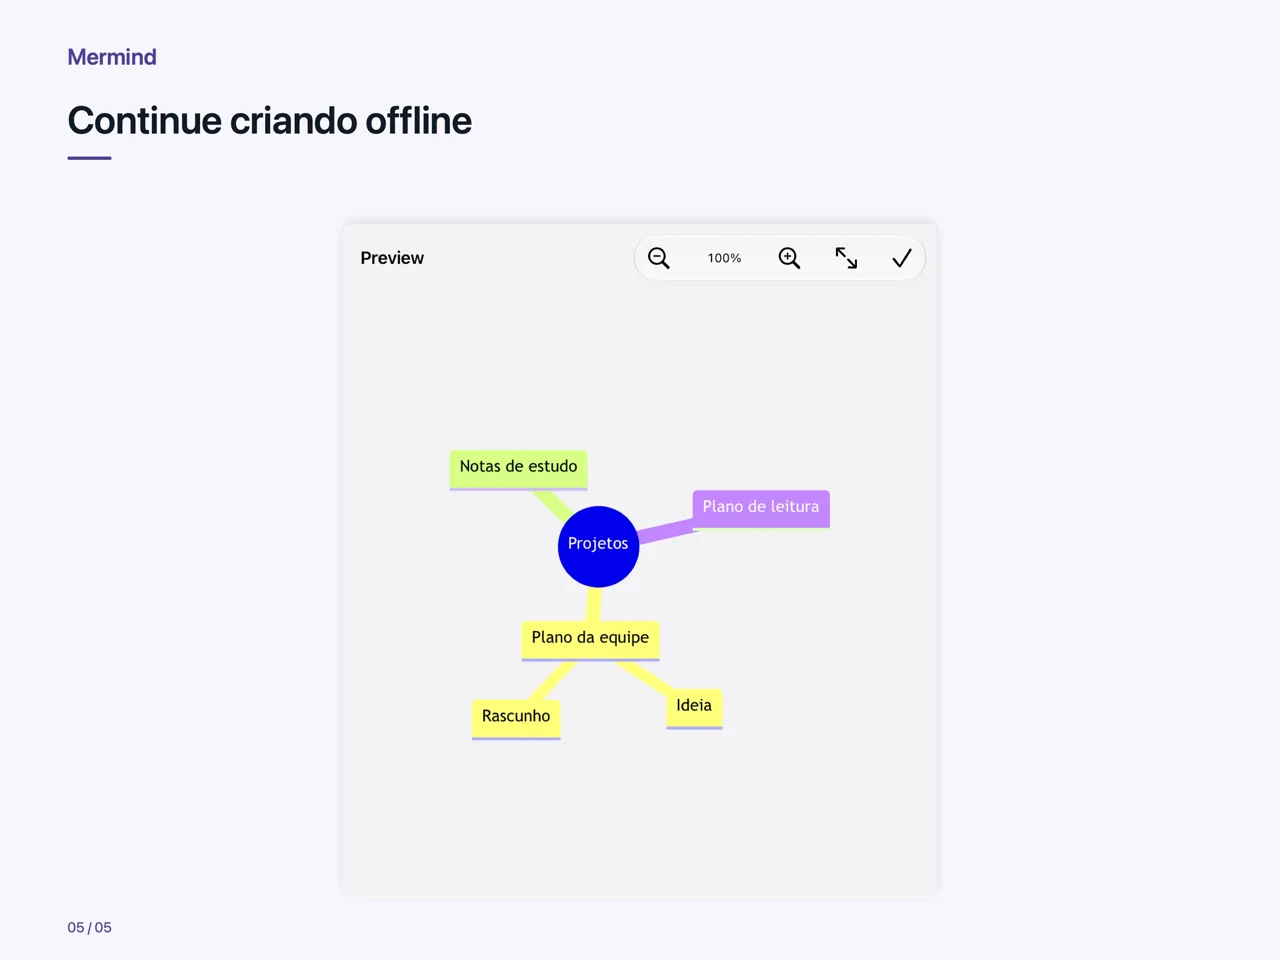Click the Mermind logo text

pyautogui.click(x=112, y=57)
